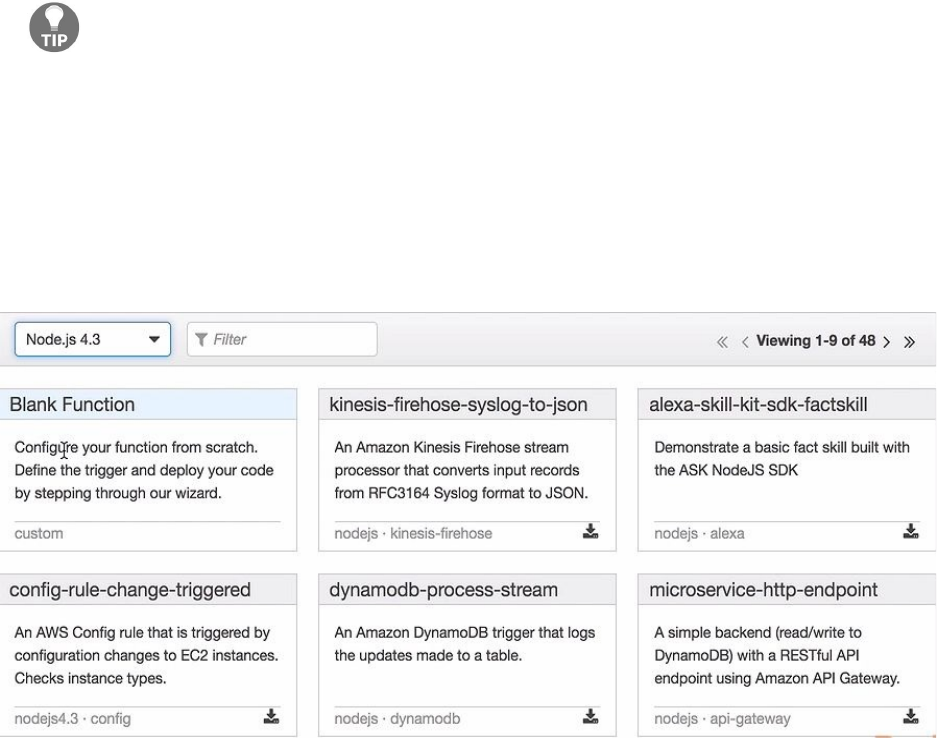Go to next page of blueprints

click(887, 342)
